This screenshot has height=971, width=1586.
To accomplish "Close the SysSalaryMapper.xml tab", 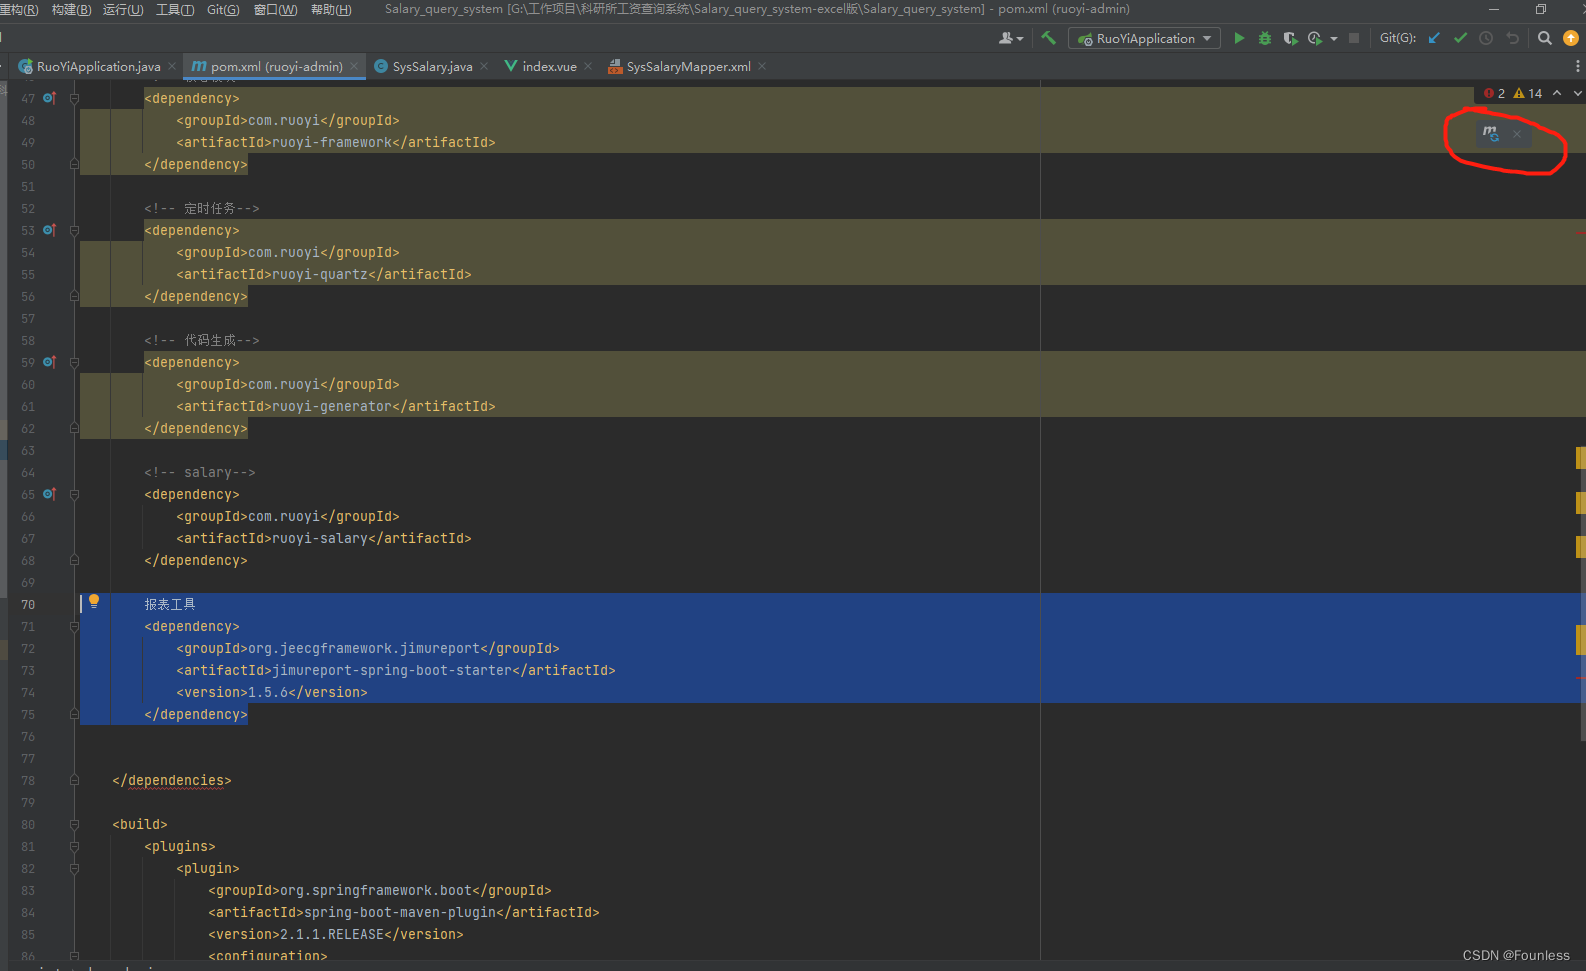I will (762, 66).
